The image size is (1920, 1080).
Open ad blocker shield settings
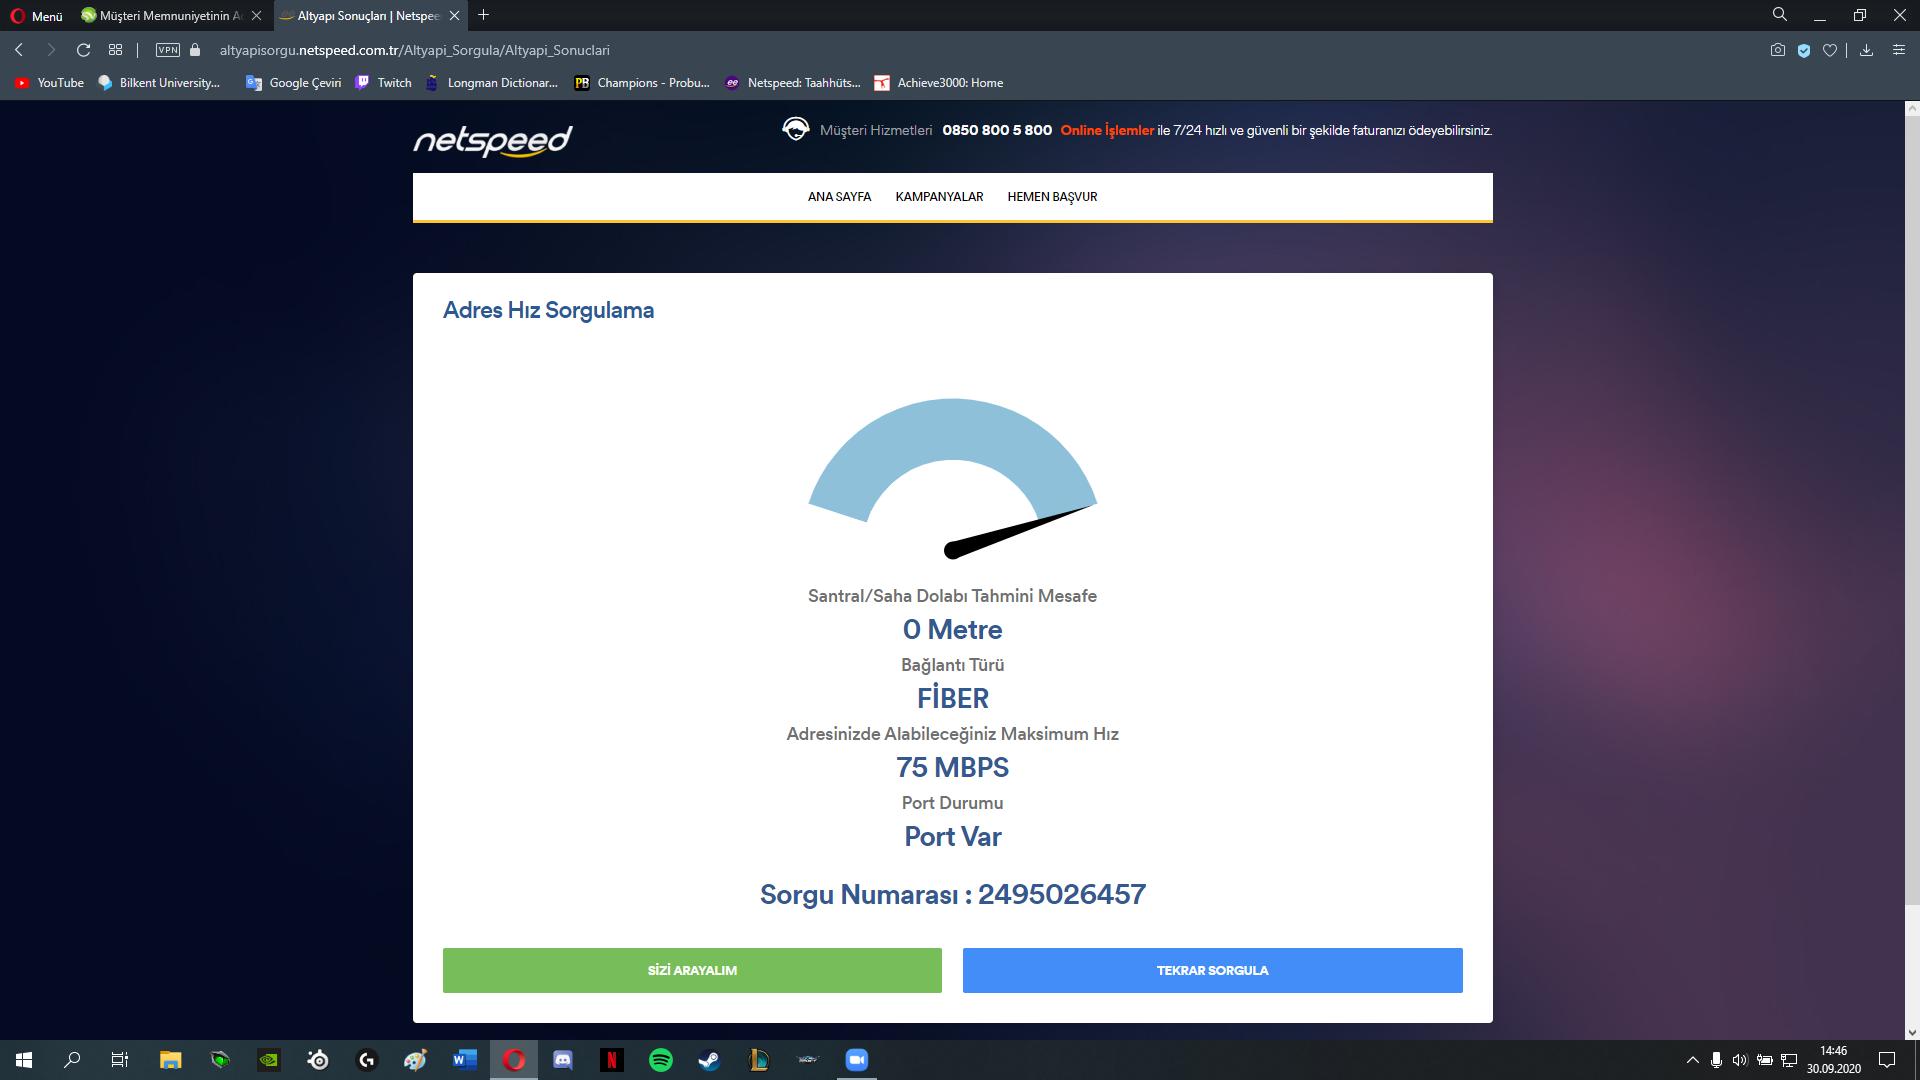tap(1804, 50)
